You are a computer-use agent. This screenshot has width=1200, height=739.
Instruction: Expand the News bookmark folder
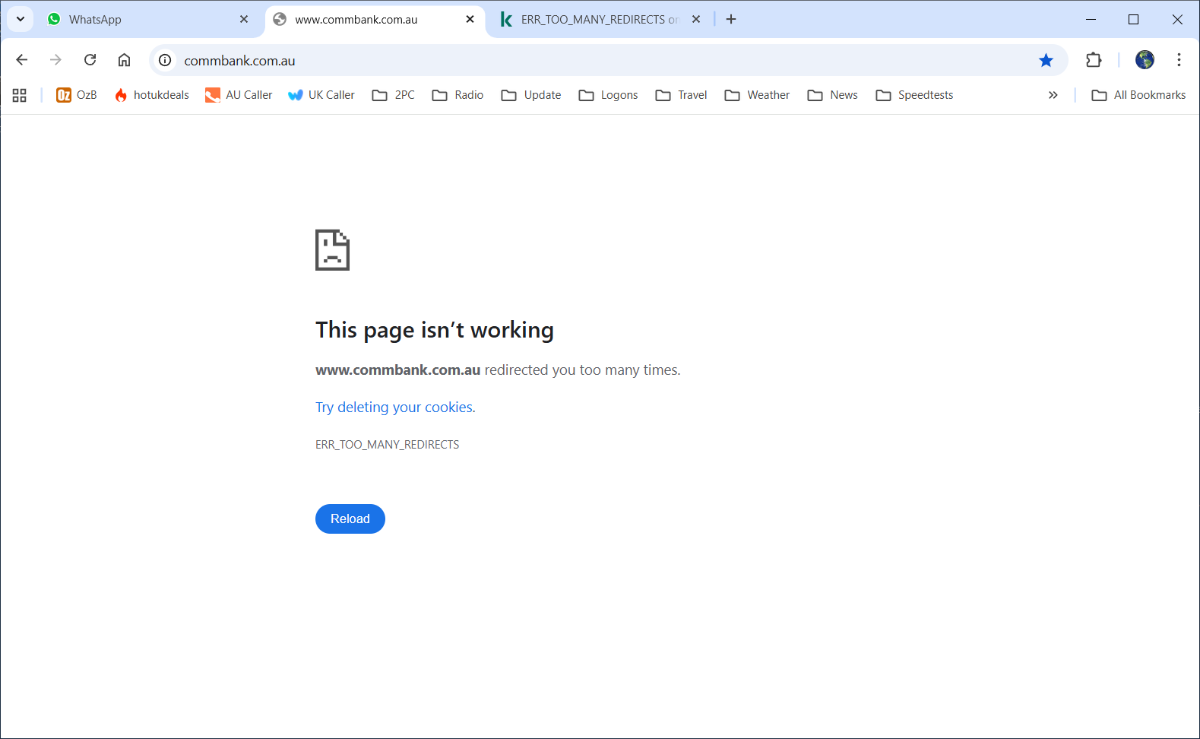coord(832,95)
